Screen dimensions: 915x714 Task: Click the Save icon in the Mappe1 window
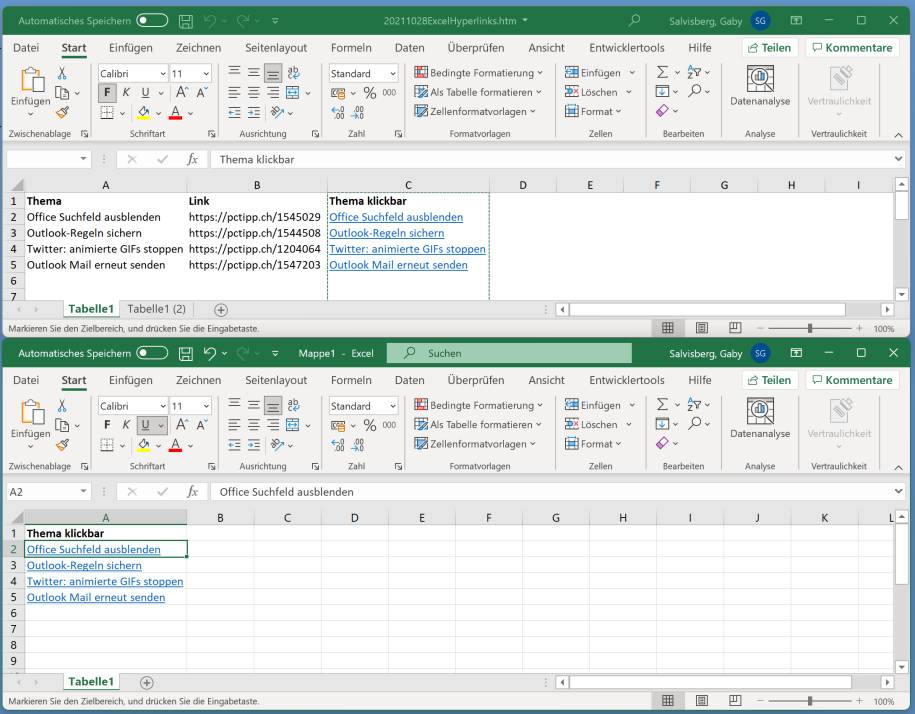click(185, 353)
